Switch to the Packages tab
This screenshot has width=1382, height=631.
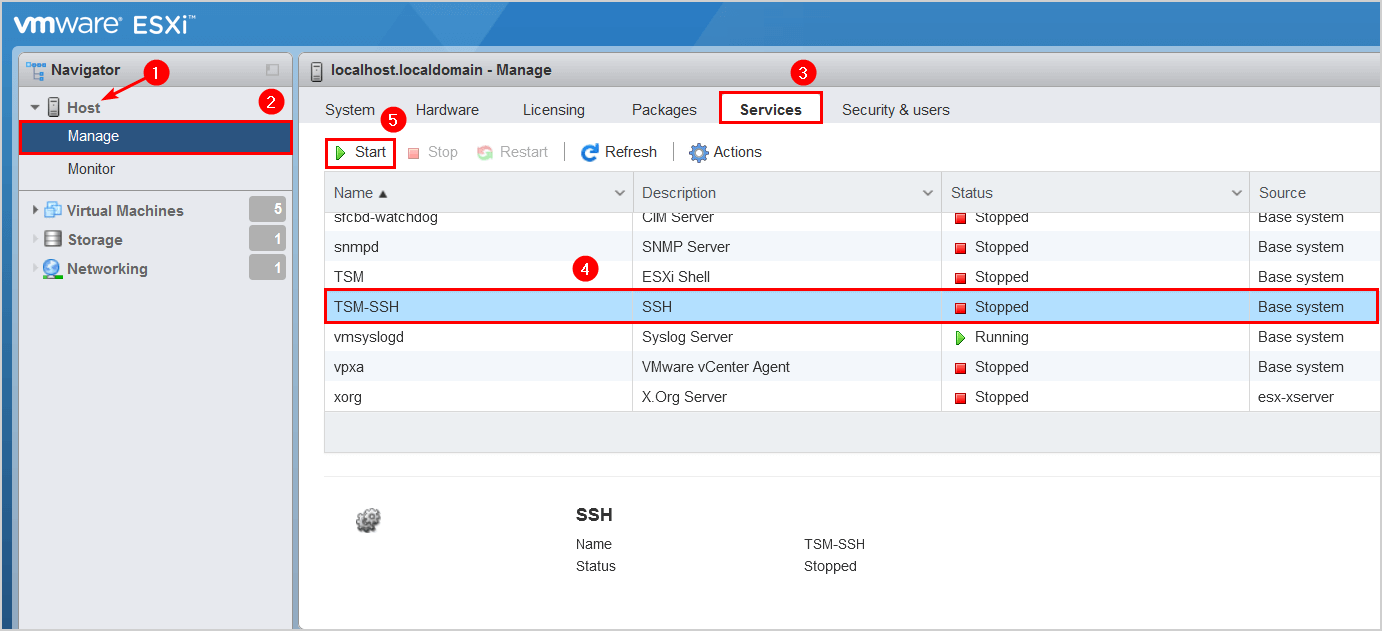pos(664,110)
